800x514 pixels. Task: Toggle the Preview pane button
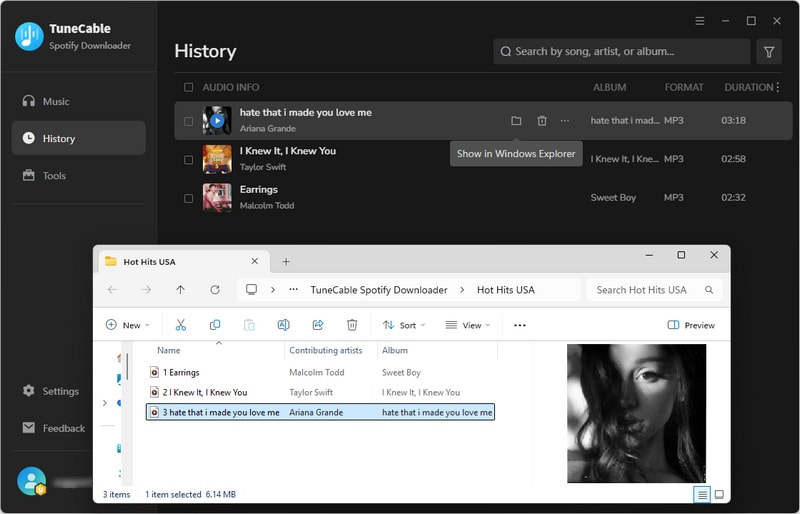pyautogui.click(x=691, y=325)
